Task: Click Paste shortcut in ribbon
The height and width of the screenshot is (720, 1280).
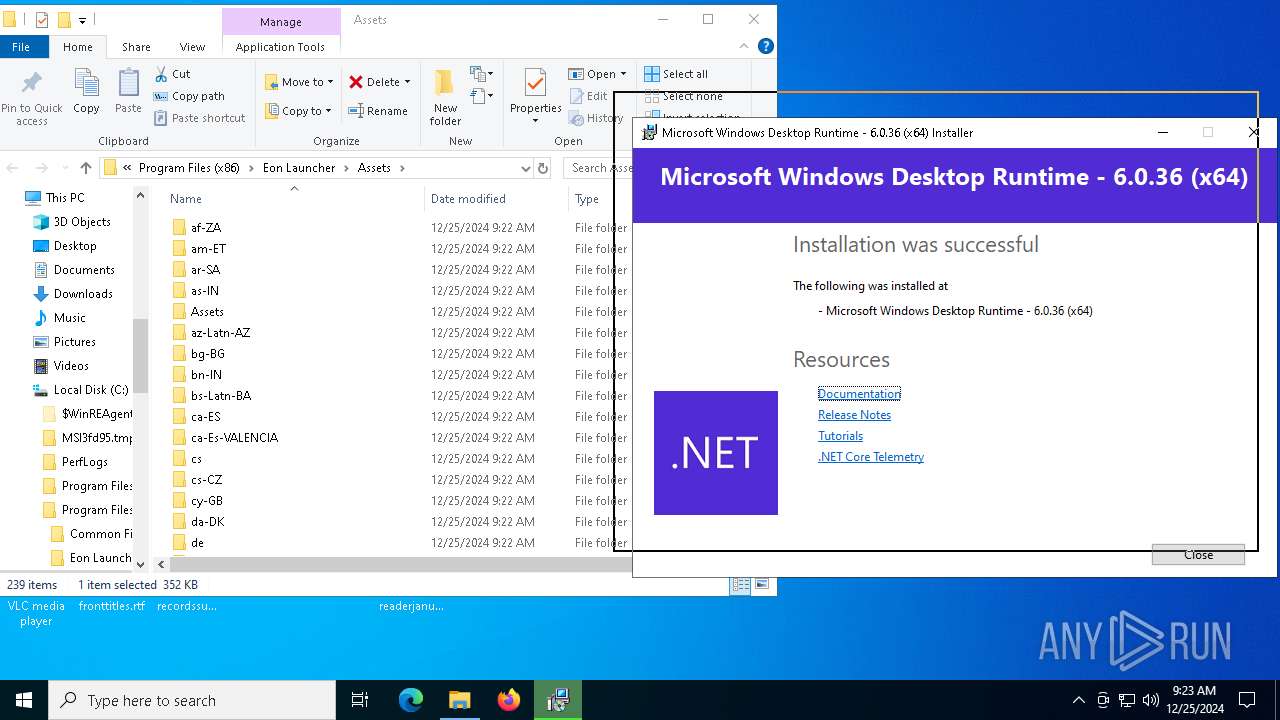Action: point(199,118)
